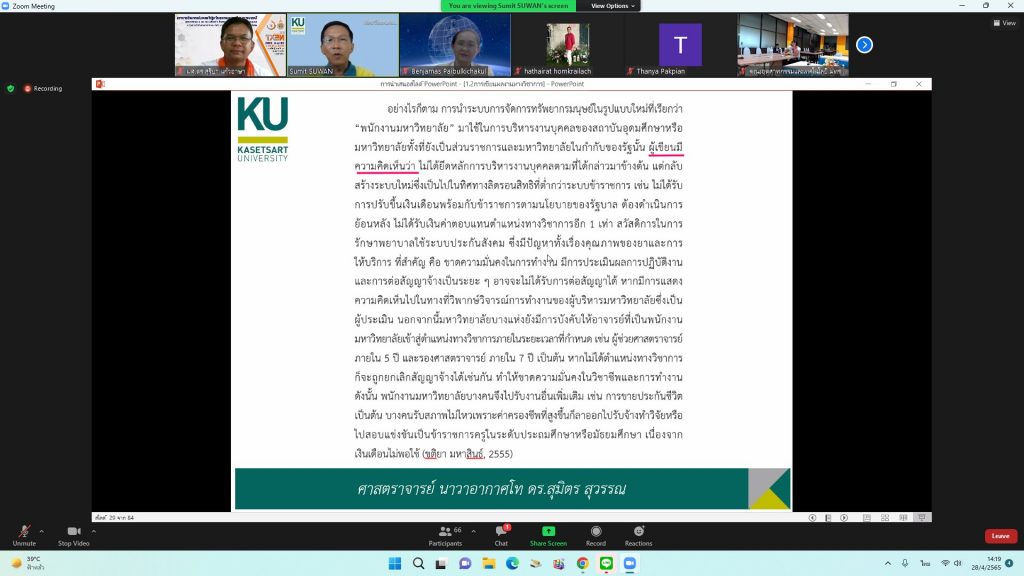Click the green encryption shield icon
Image resolution: width=1024 pixels, height=576 pixels.
(x=11, y=88)
